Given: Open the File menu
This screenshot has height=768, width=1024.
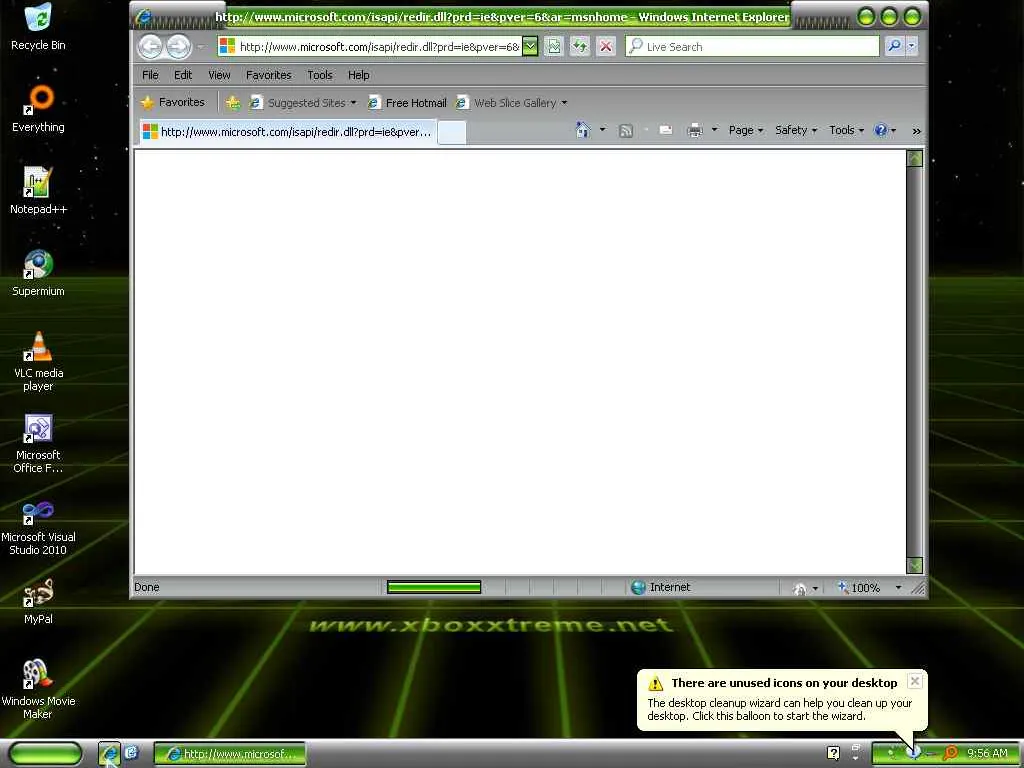Looking at the screenshot, I should click(x=150, y=75).
